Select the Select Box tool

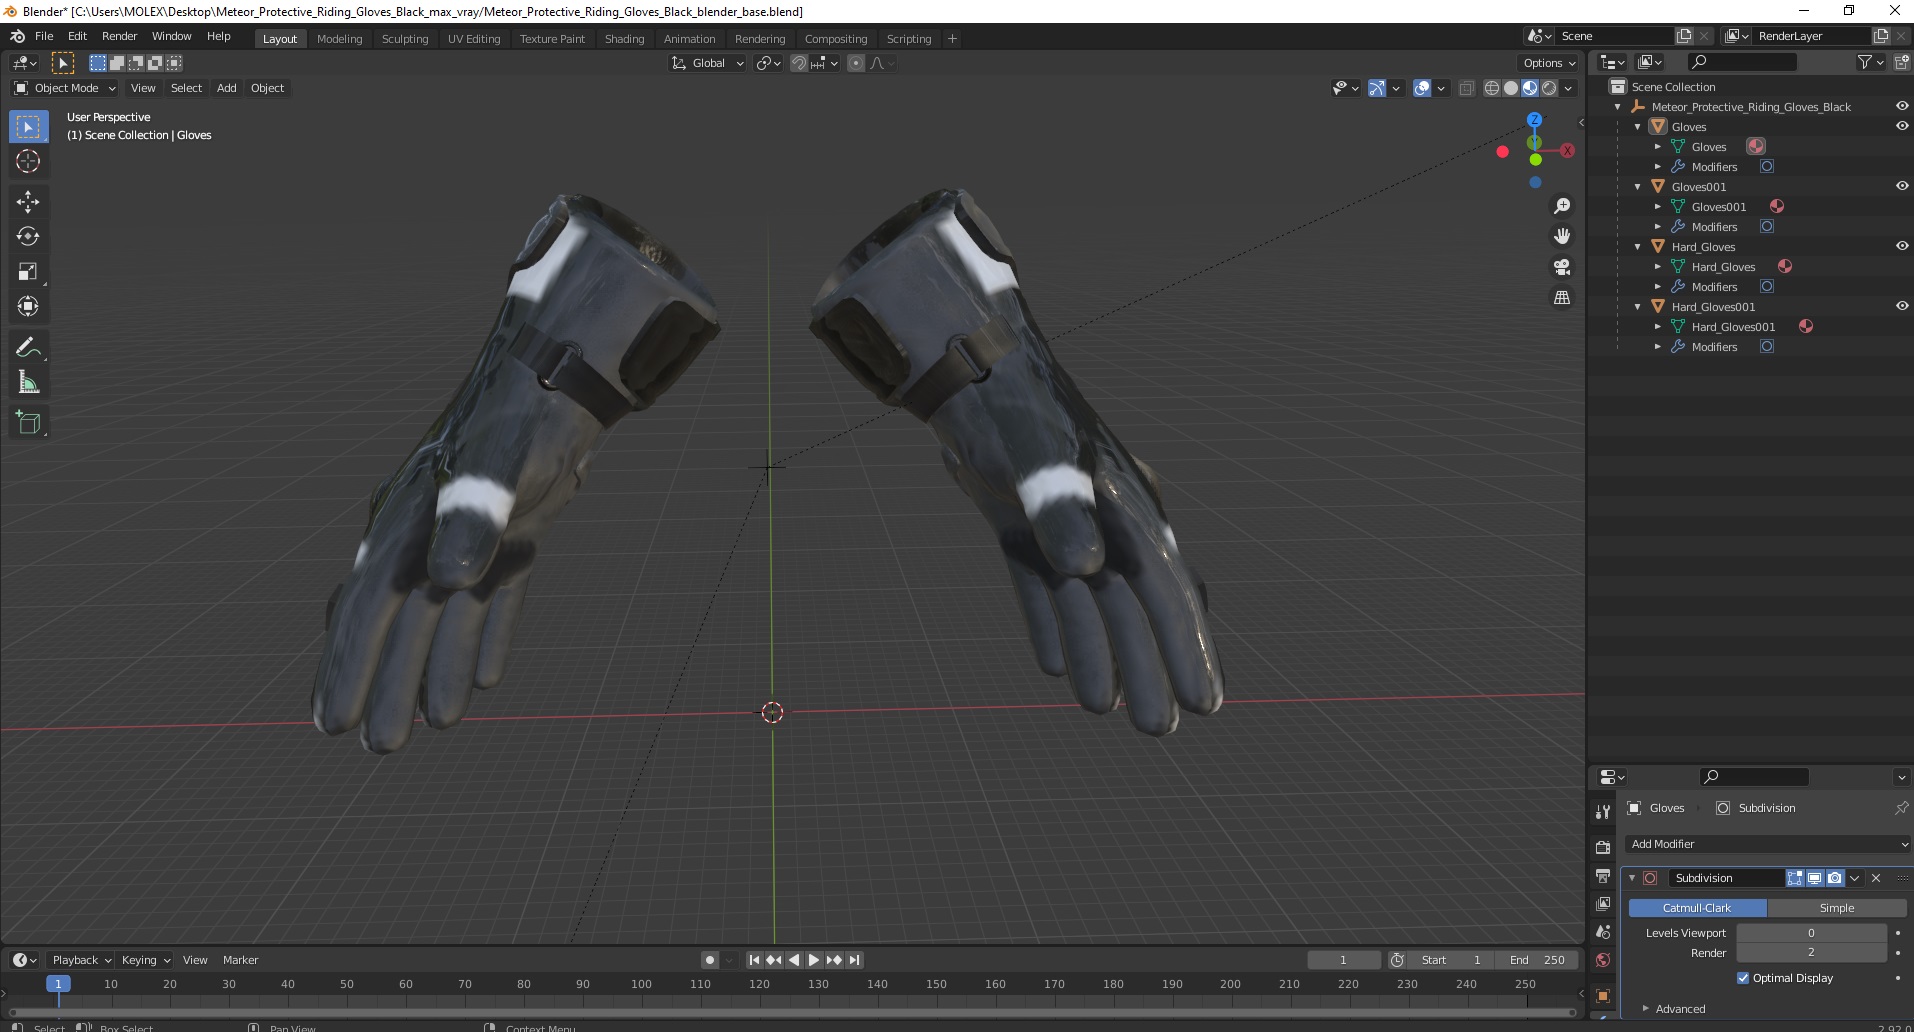point(28,127)
